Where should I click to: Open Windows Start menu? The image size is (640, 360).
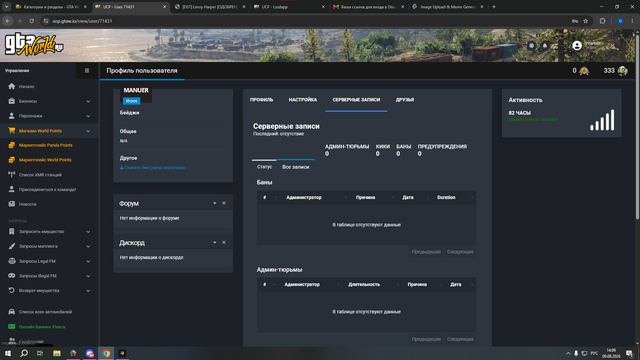point(8,353)
